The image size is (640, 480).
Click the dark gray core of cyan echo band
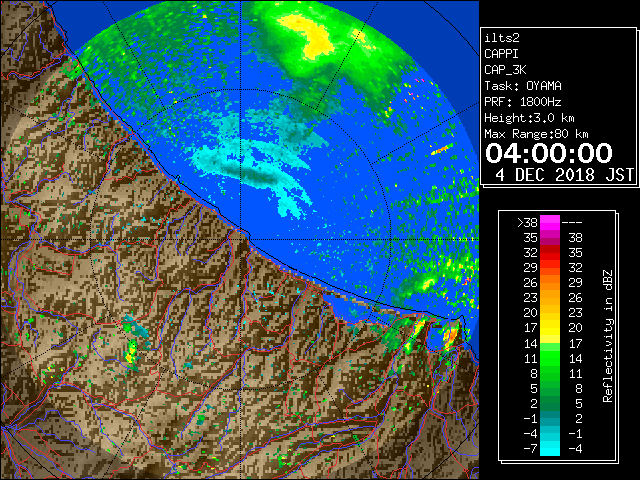(x=252, y=174)
